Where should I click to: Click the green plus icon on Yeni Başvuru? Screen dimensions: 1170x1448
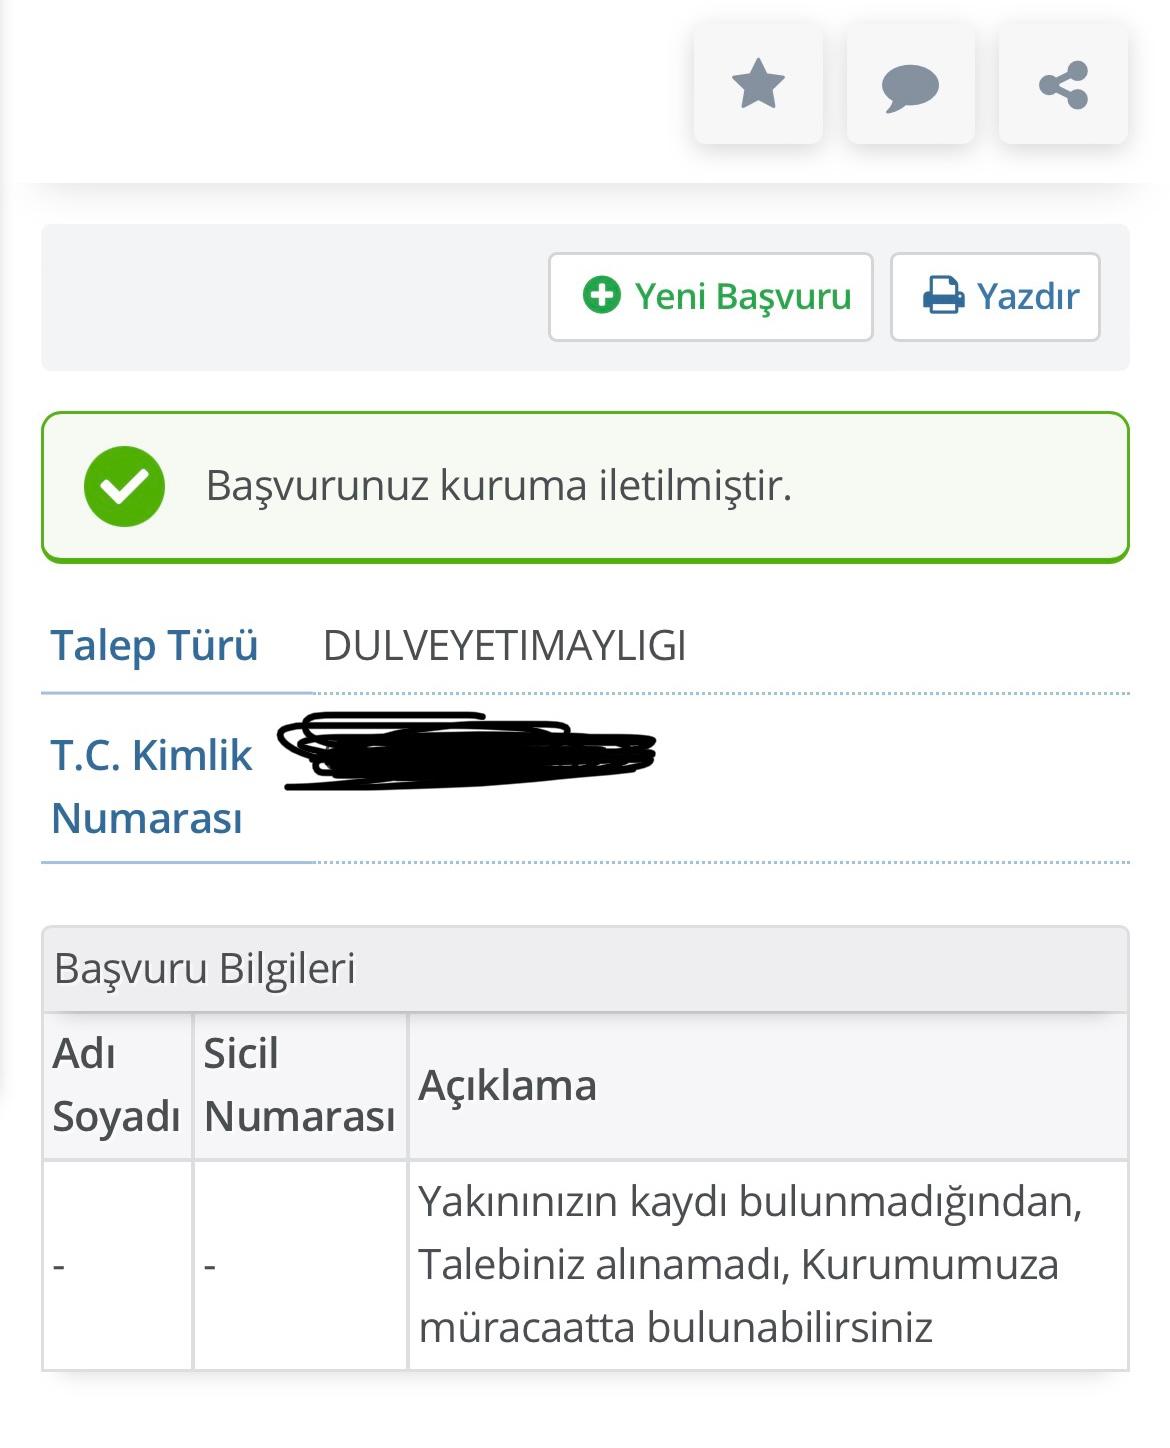click(601, 295)
